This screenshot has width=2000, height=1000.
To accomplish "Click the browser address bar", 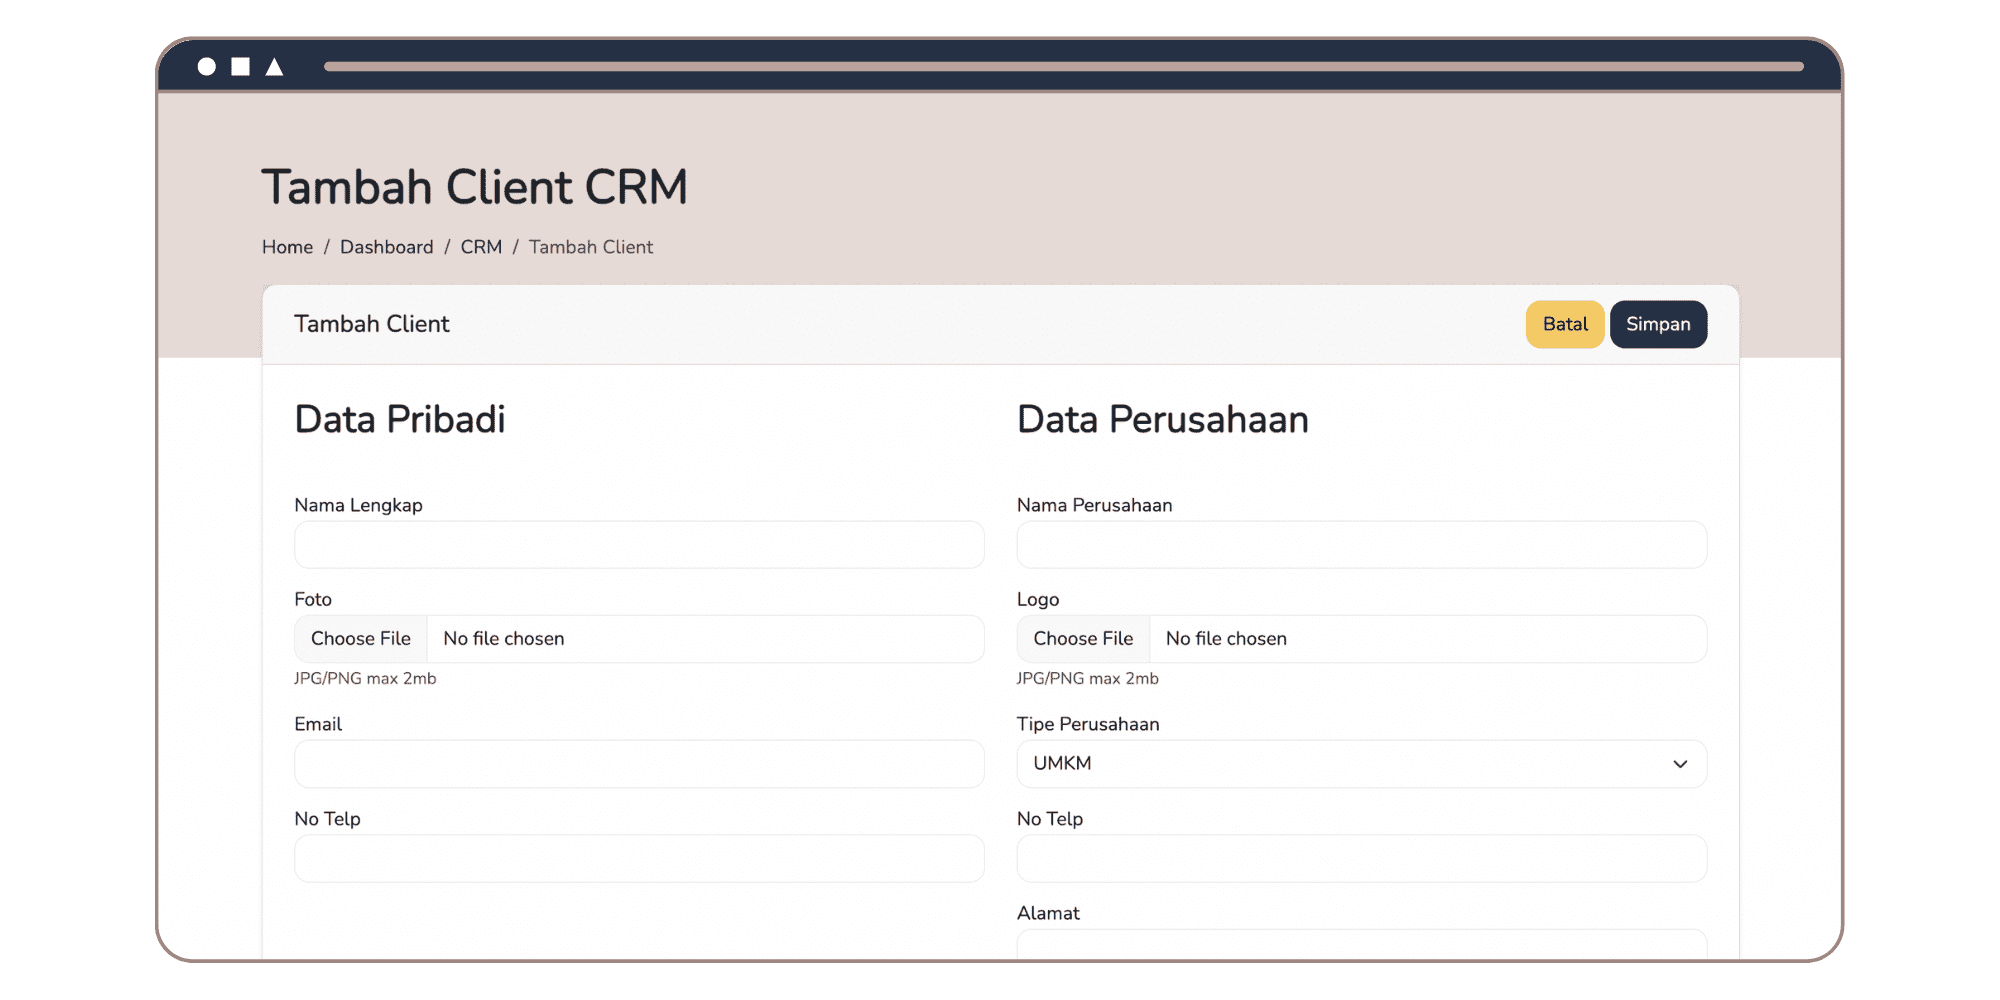I will 1063,67.
